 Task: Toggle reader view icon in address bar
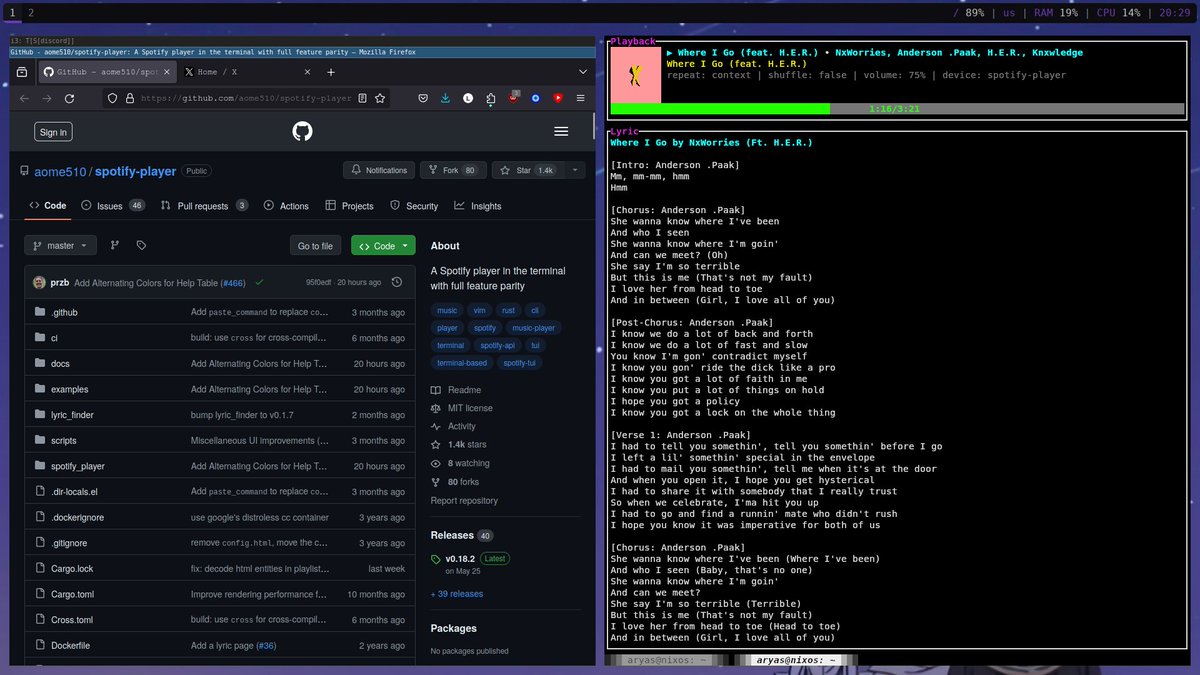(363, 98)
